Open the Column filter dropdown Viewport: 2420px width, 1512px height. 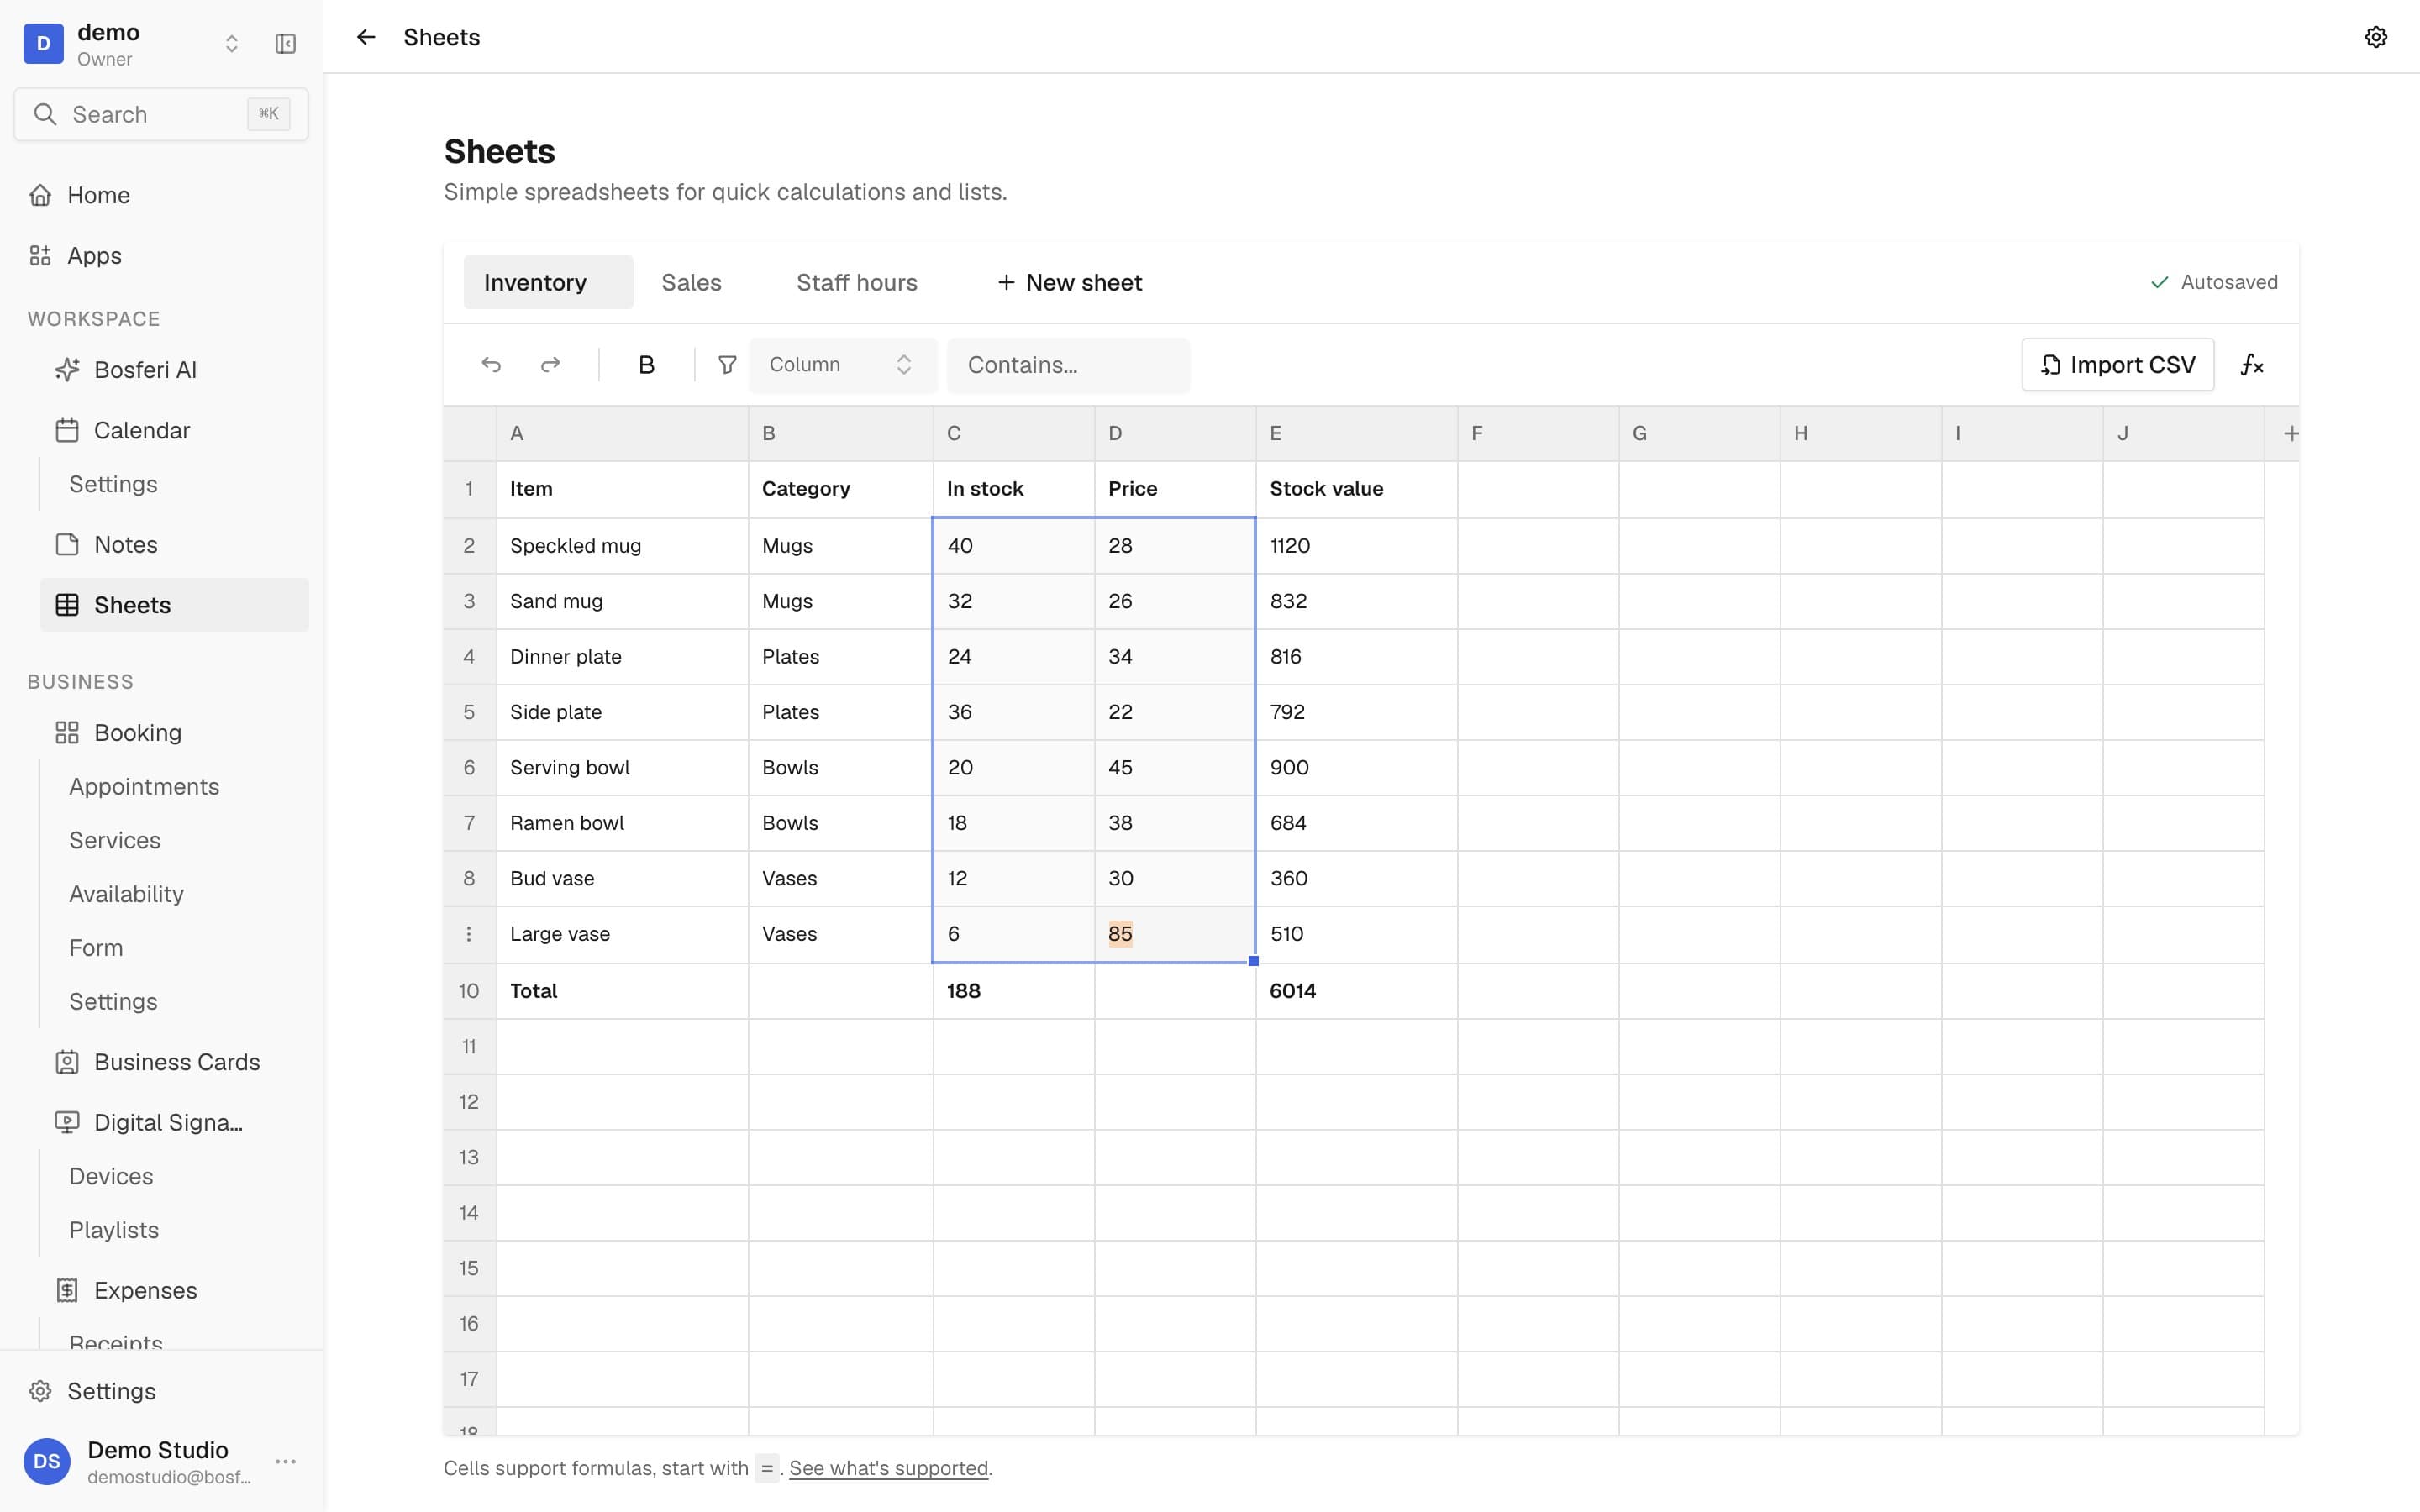coord(842,365)
